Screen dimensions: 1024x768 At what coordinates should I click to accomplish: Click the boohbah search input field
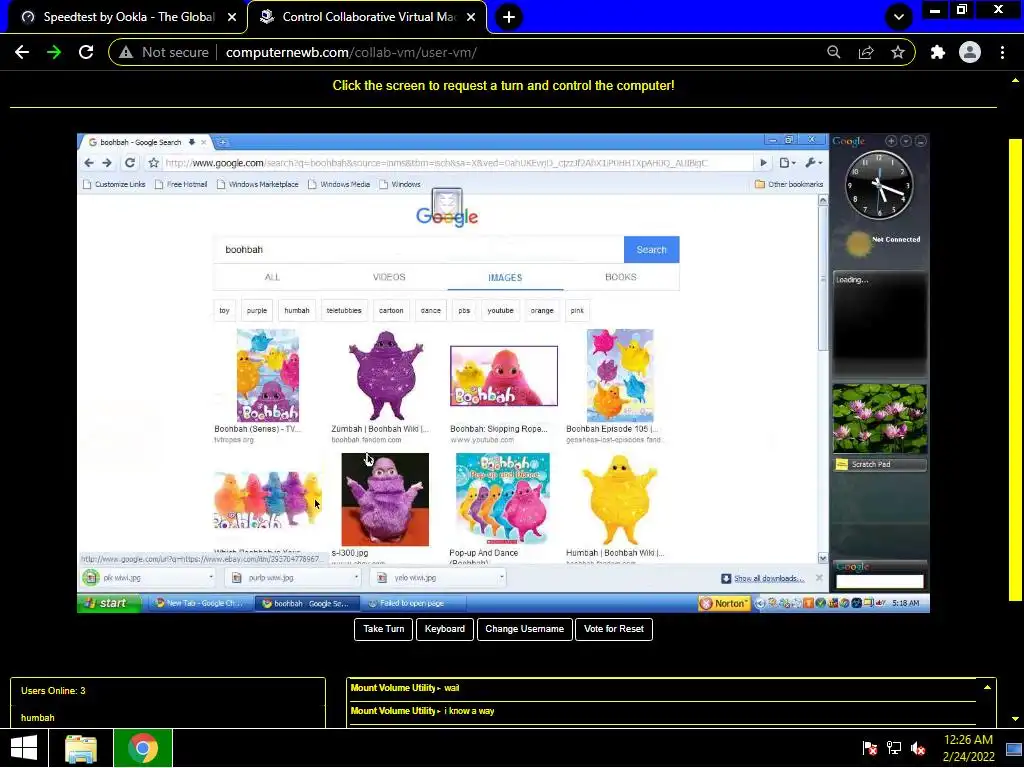419,249
